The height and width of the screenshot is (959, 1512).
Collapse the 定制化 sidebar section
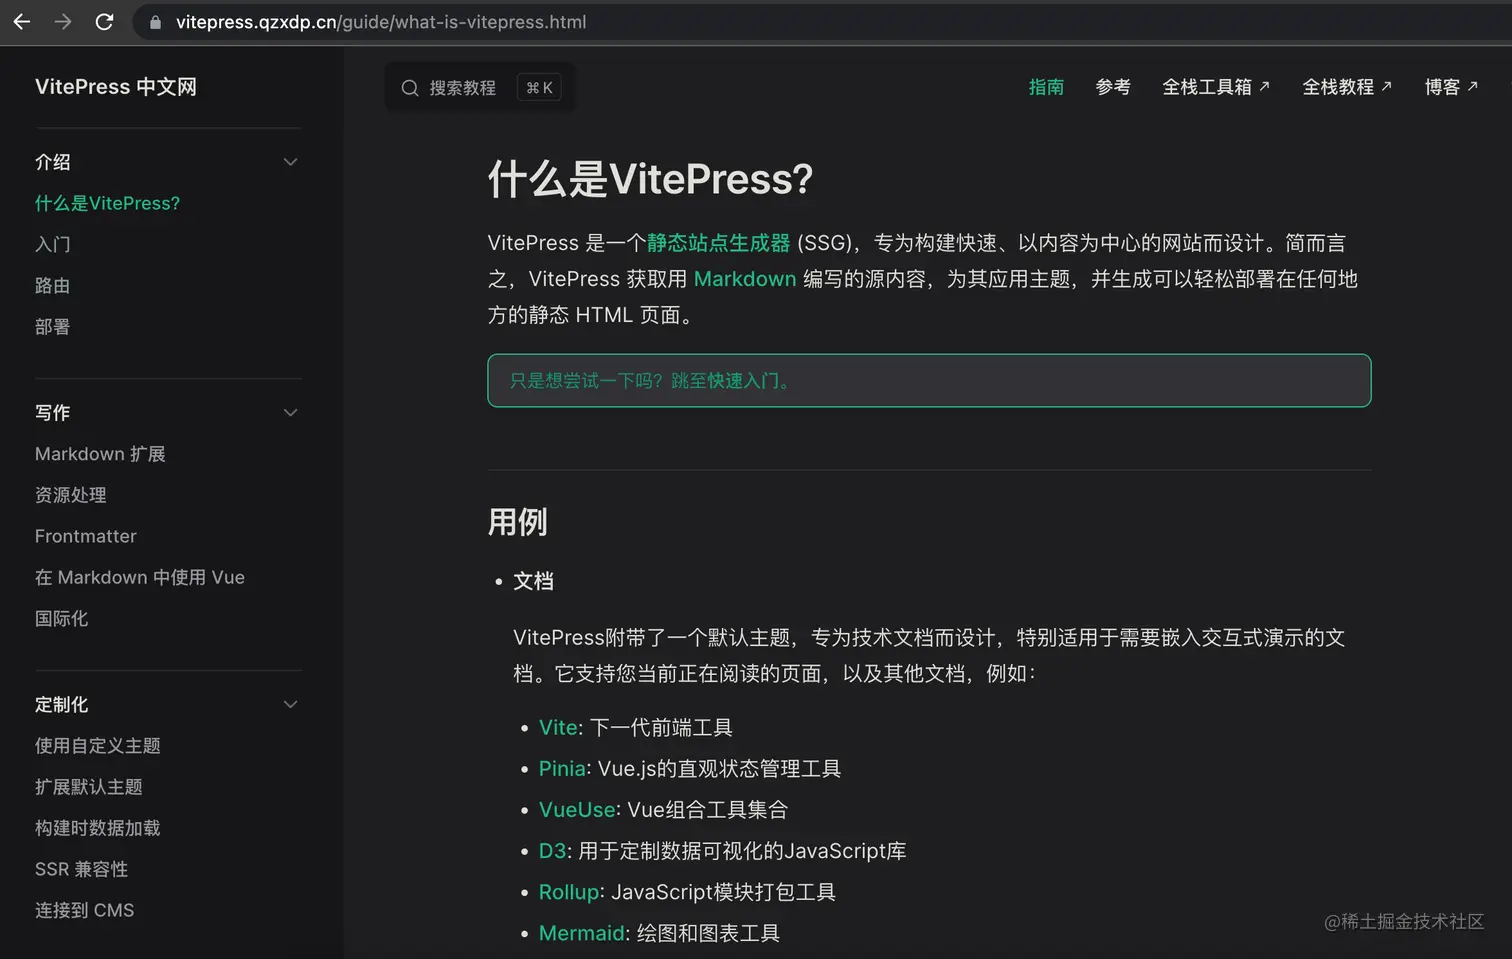click(x=290, y=705)
